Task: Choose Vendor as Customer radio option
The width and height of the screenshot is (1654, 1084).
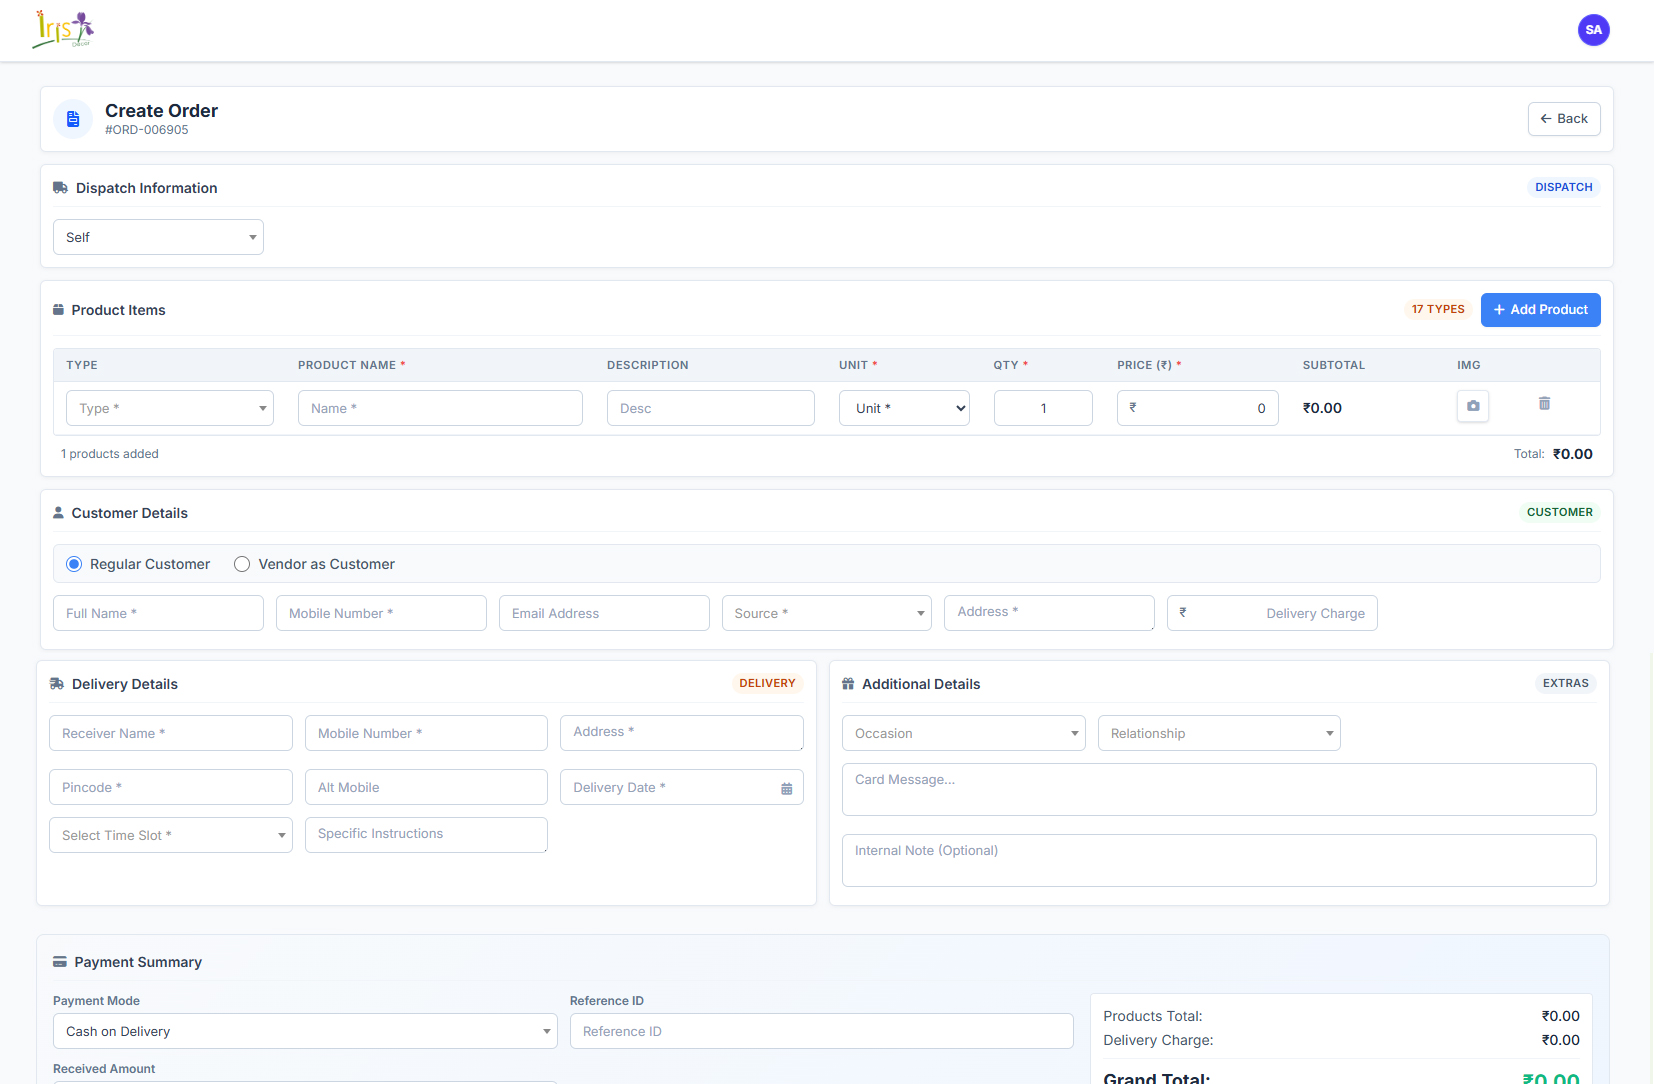Action: click(x=242, y=564)
